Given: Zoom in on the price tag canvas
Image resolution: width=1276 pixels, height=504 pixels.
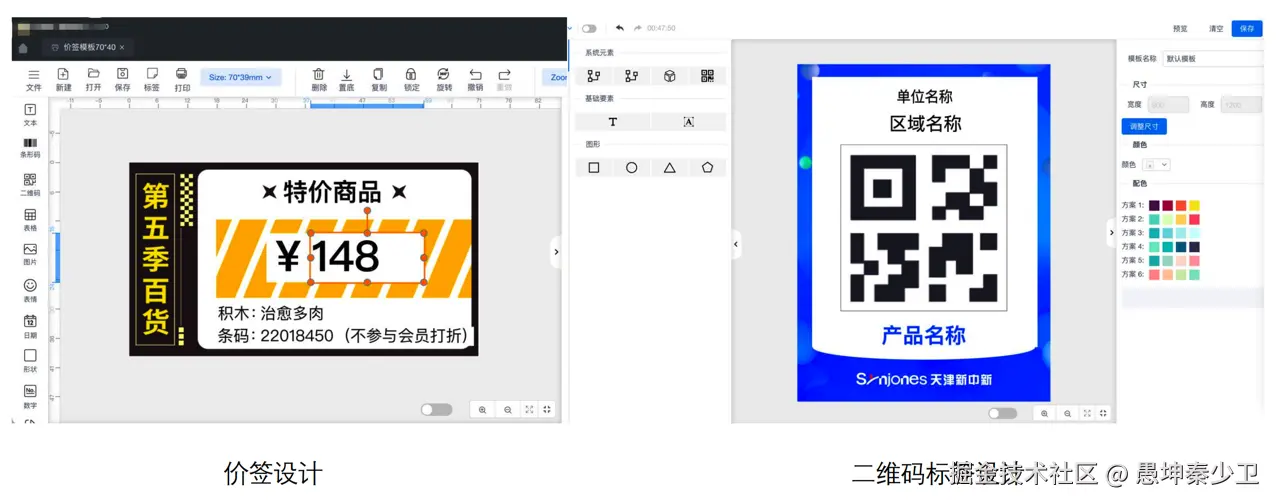Looking at the screenshot, I should [483, 410].
